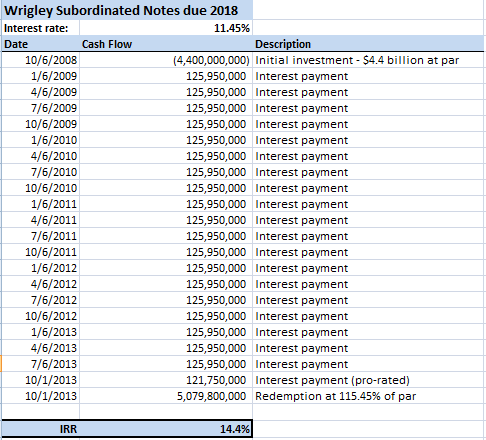Select the 14.4% IRR result cell
Screen dimensions: 486x440
point(166,429)
